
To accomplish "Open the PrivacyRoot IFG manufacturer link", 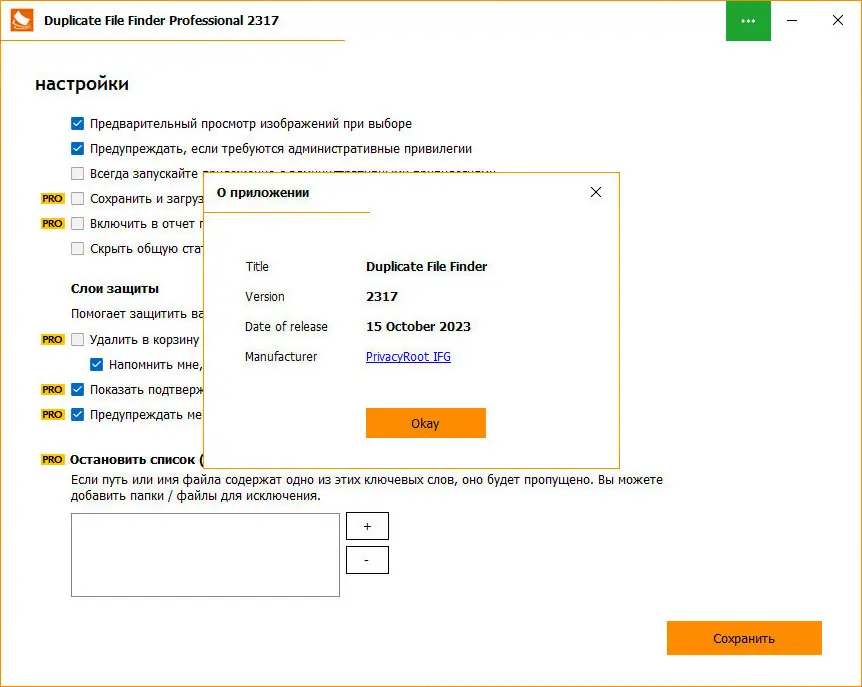I will point(408,357).
